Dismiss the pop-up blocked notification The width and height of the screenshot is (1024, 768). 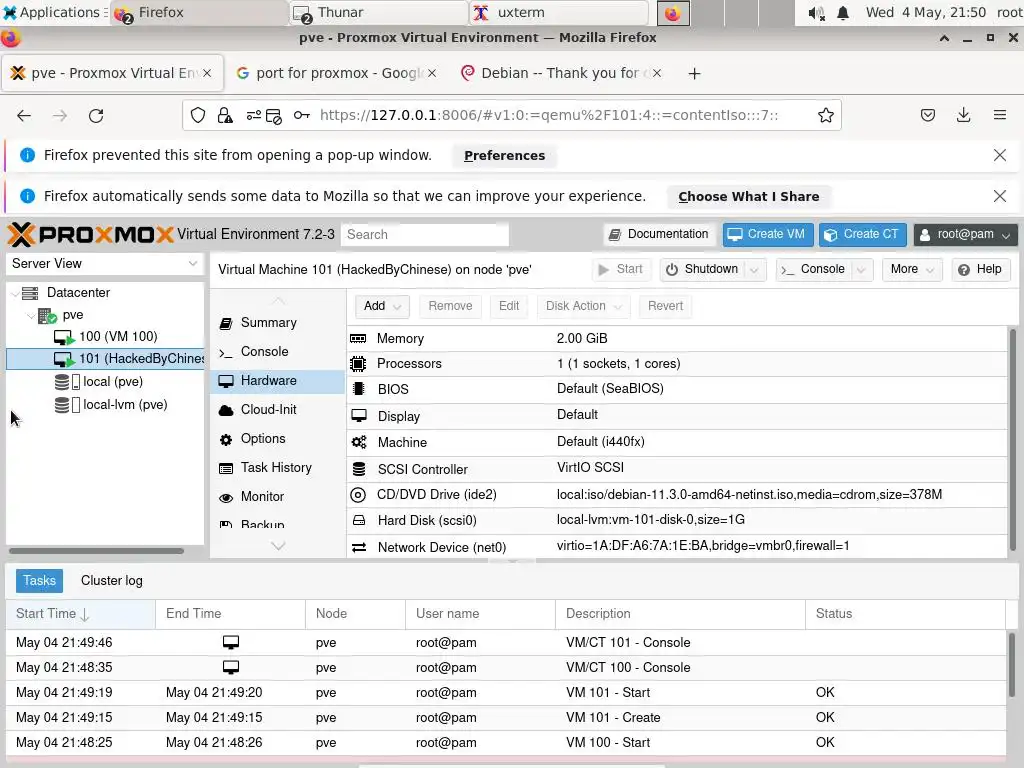[x=999, y=155]
